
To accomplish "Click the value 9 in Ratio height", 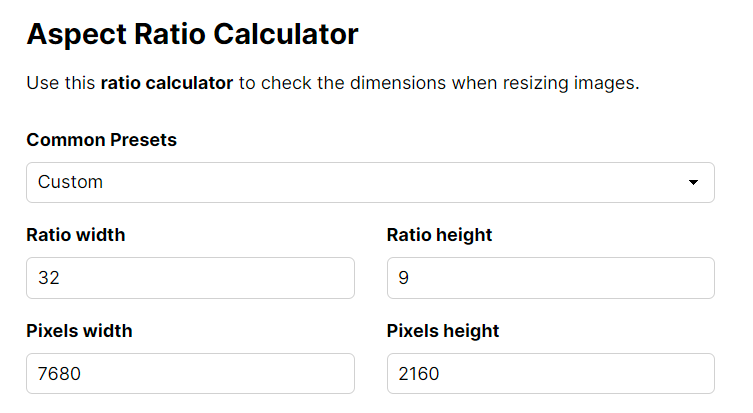I will pyautogui.click(x=403, y=278).
